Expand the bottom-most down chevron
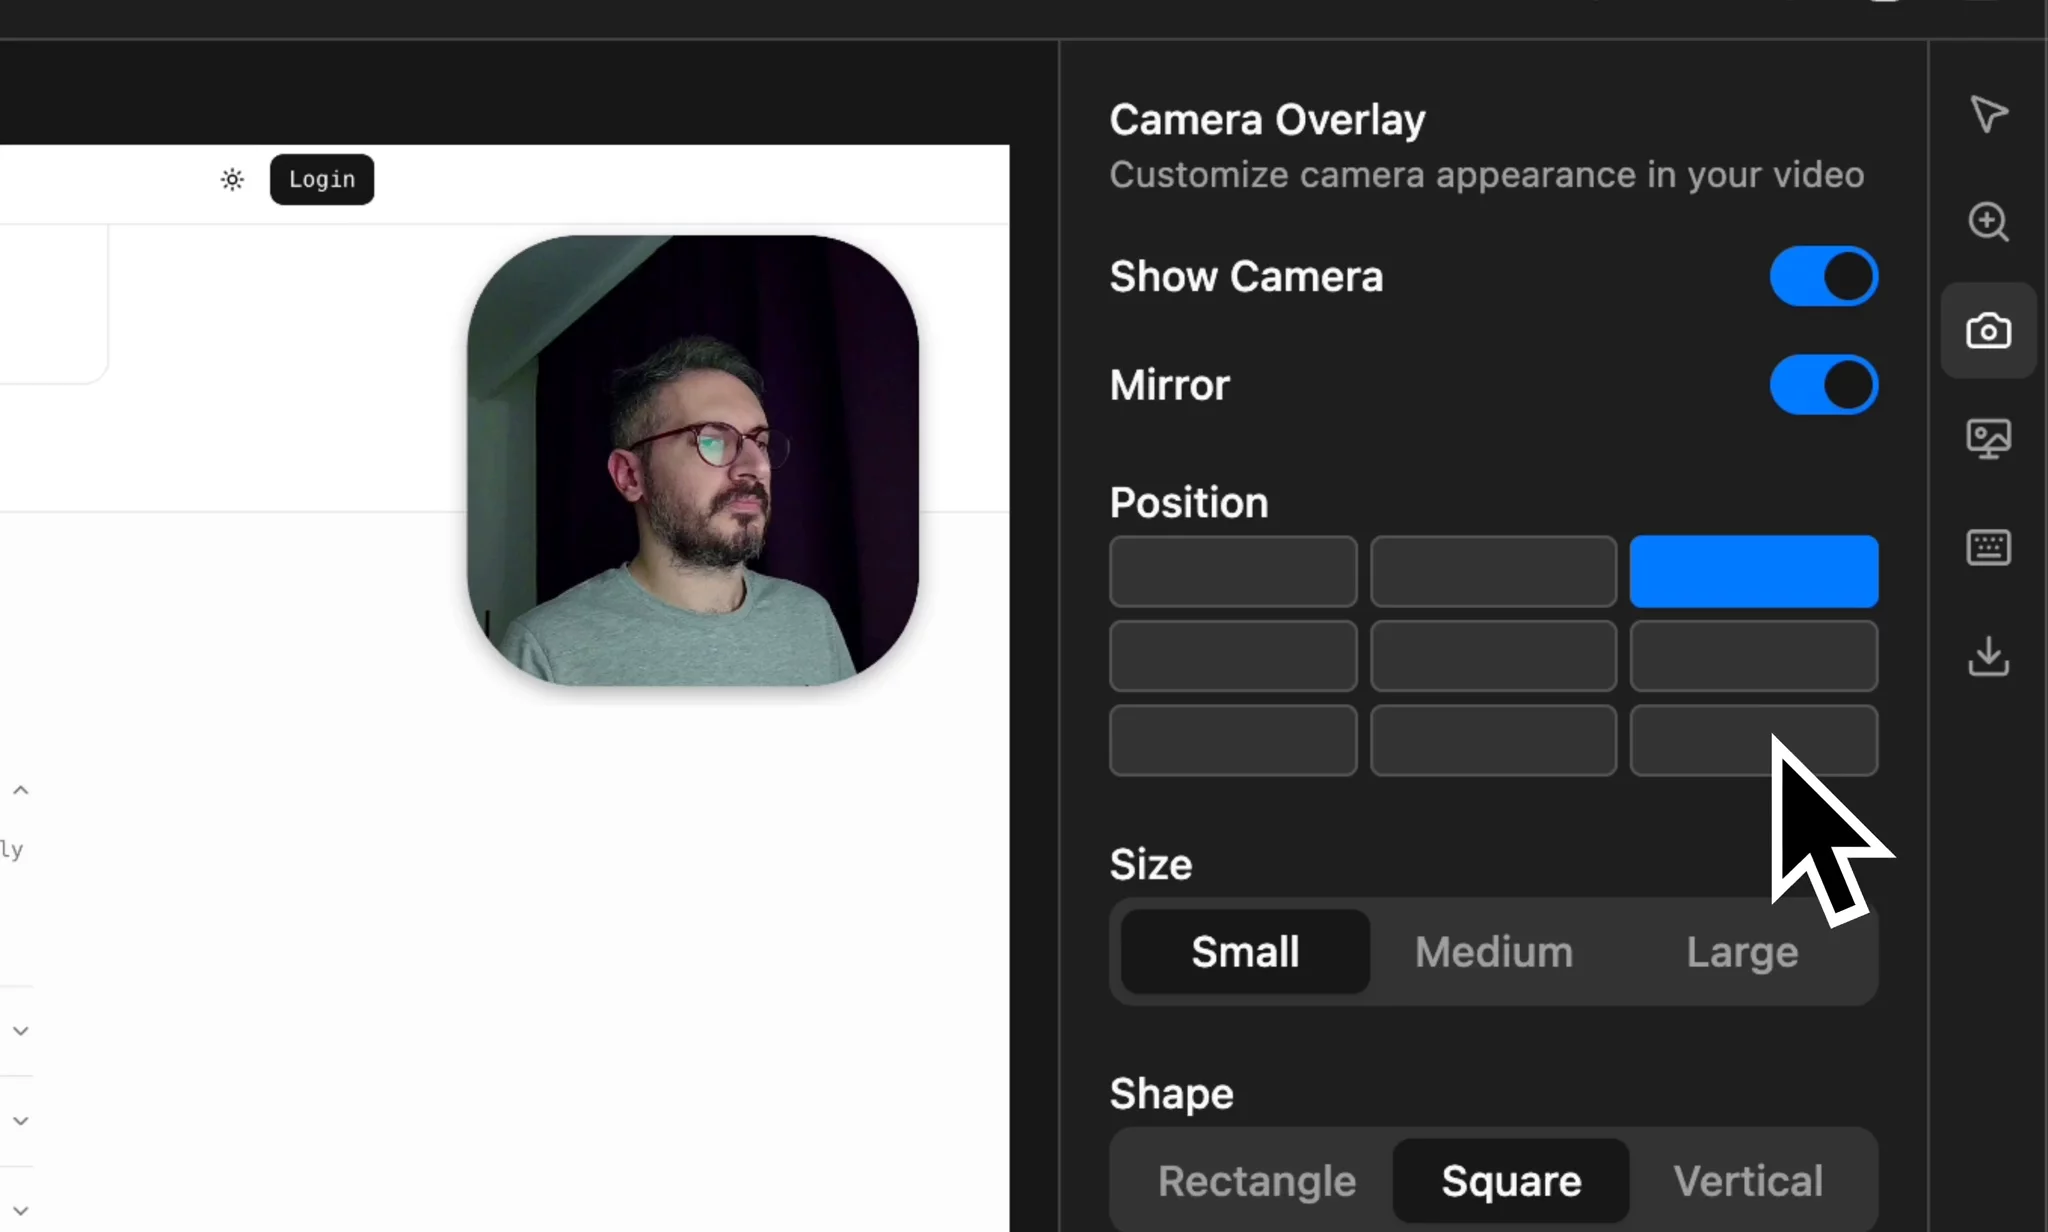The height and width of the screenshot is (1232, 2048). (21, 1210)
